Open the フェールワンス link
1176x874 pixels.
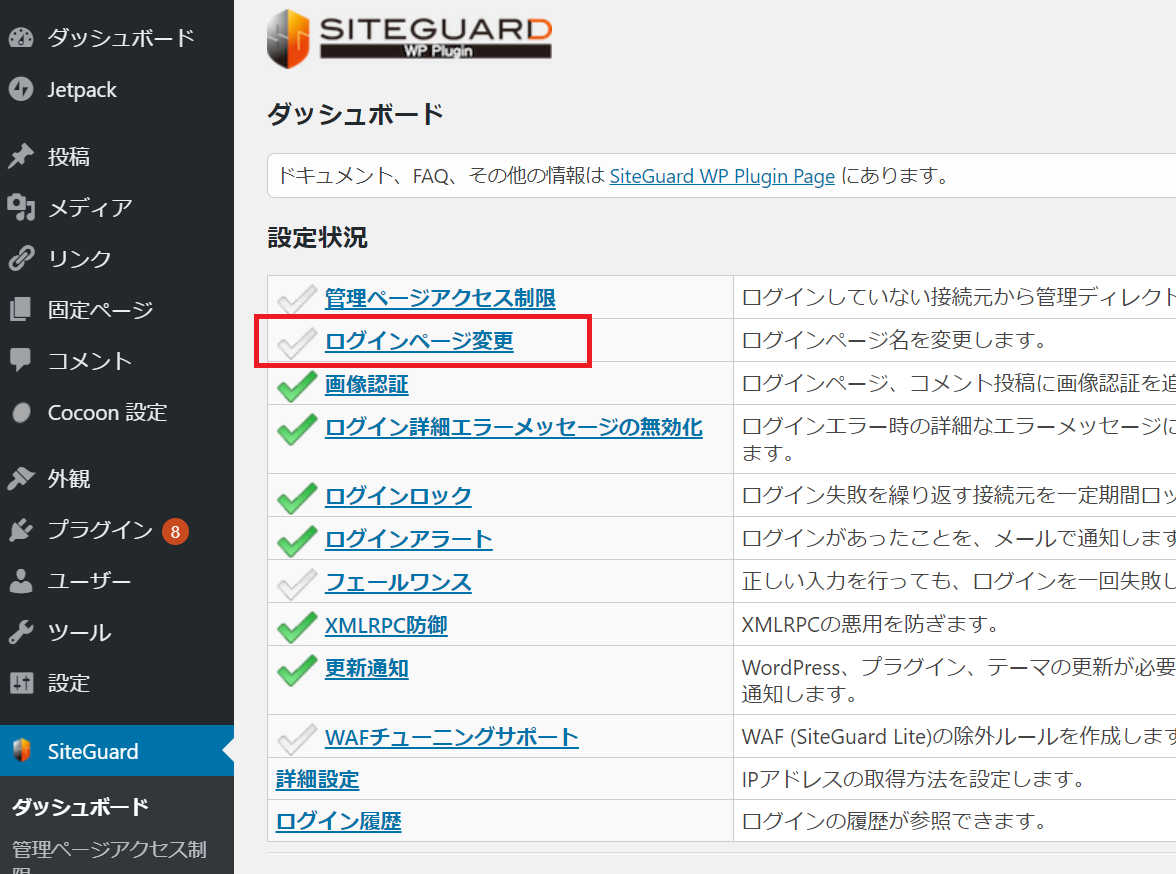coord(398,582)
